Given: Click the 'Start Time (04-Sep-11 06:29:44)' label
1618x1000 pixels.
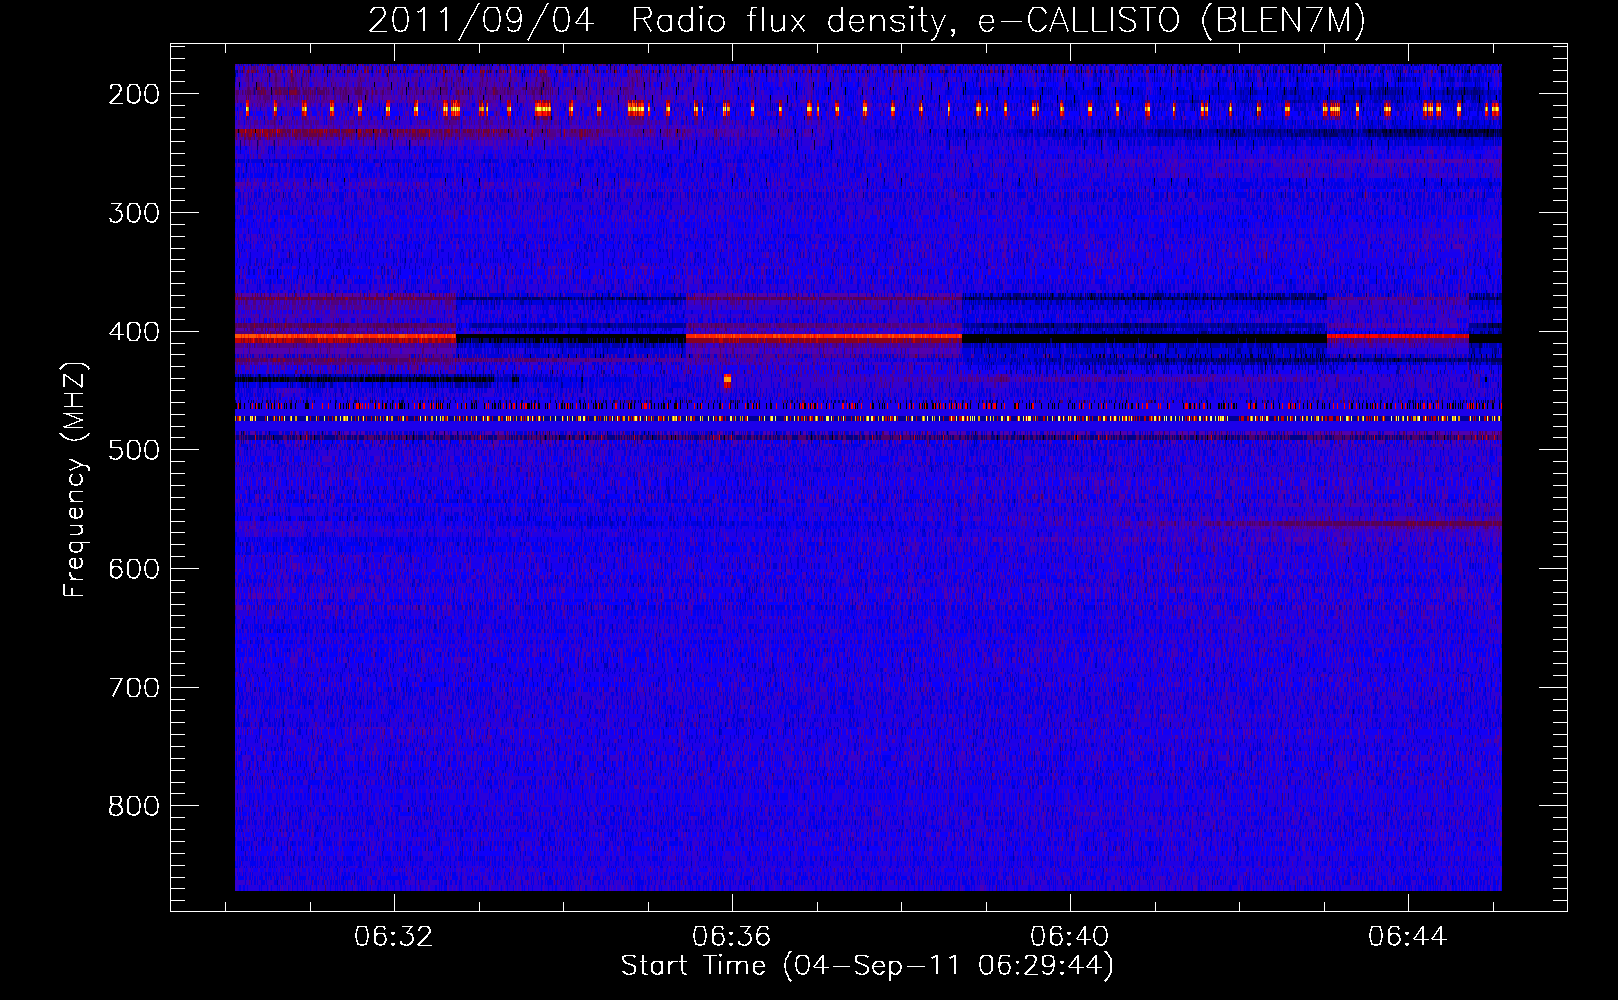Looking at the screenshot, I should (867, 966).
